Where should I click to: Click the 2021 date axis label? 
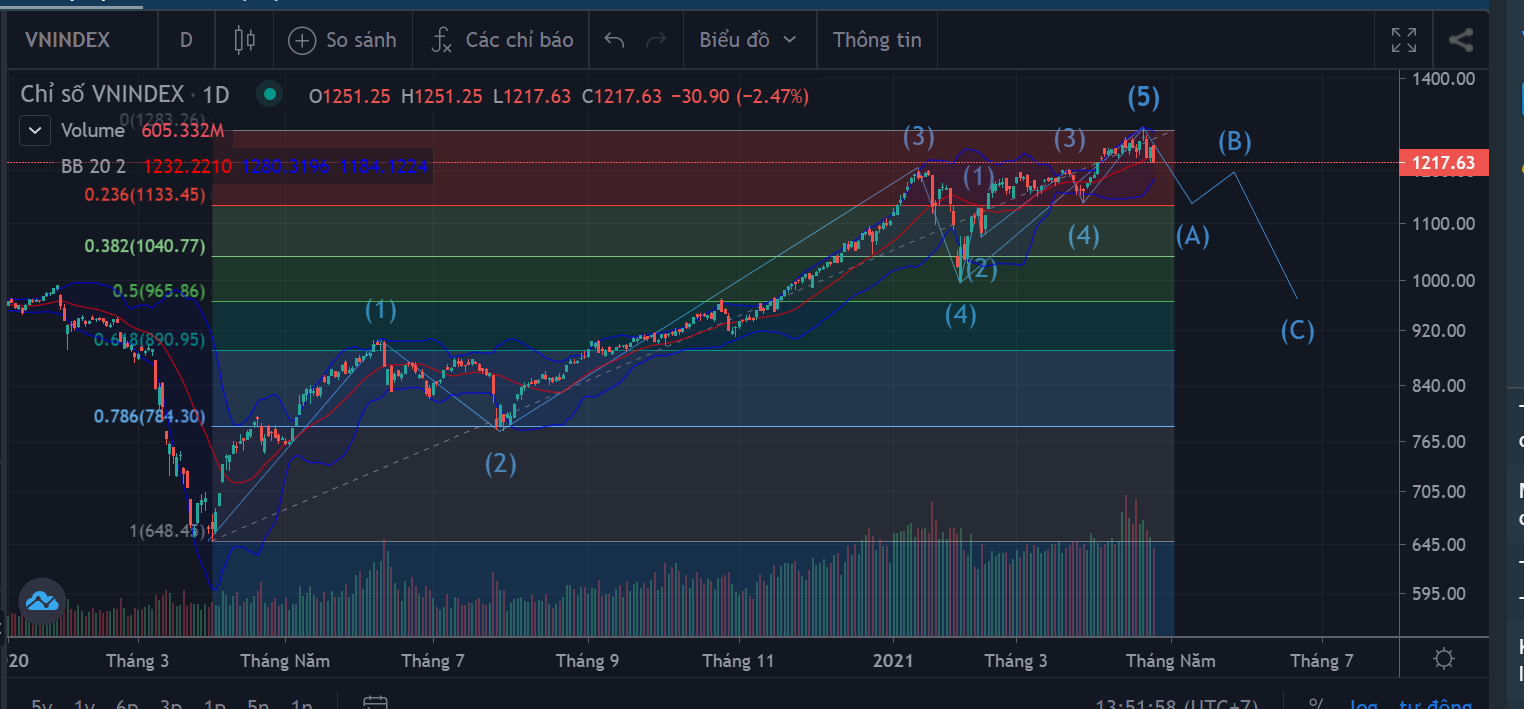(x=893, y=661)
